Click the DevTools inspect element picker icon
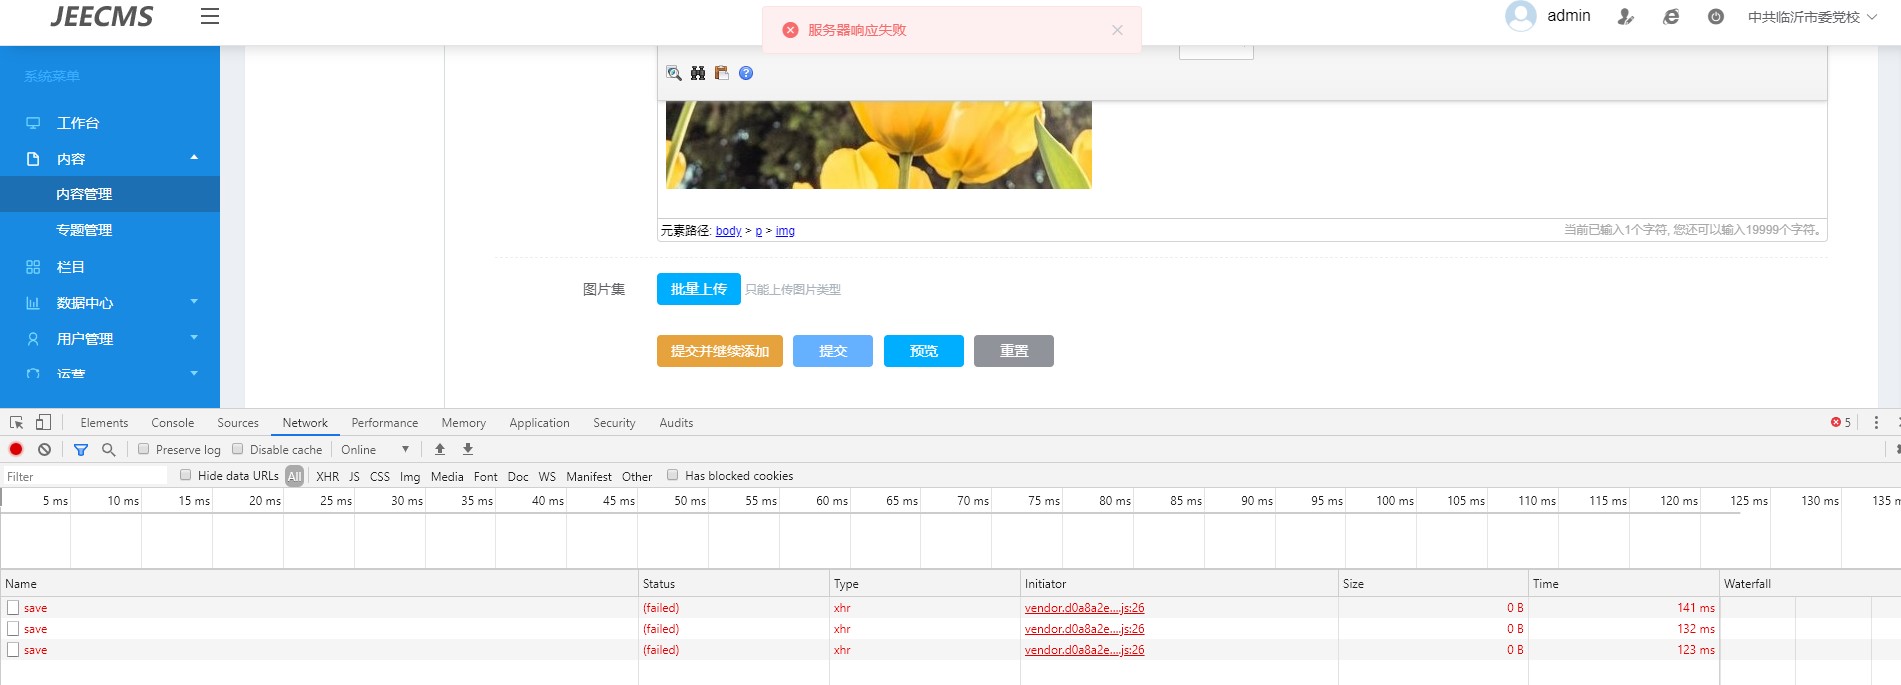 tap(16, 423)
